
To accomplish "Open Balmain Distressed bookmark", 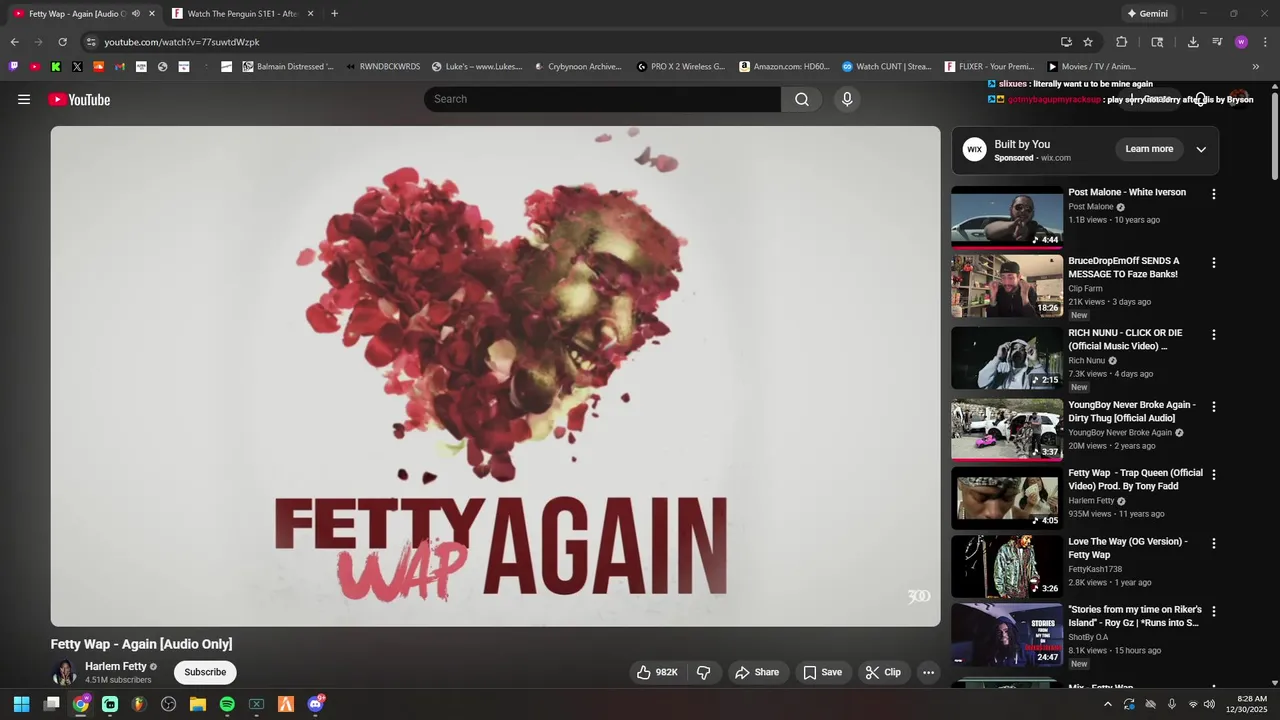I will click(288, 67).
